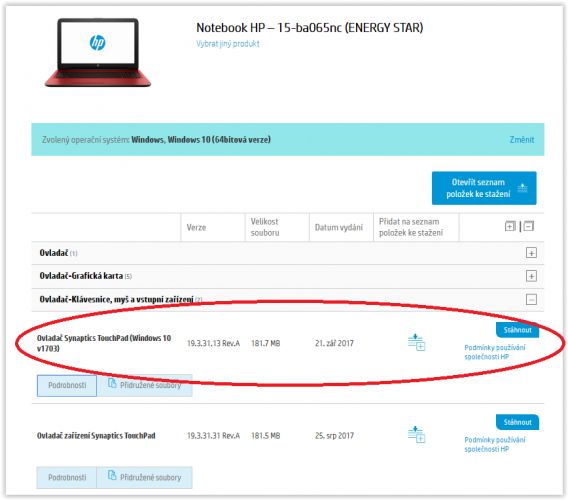Open Podrobnosti tab for second TouchPad driver
Image resolution: width=568 pixels, height=500 pixels.
[x=67, y=478]
